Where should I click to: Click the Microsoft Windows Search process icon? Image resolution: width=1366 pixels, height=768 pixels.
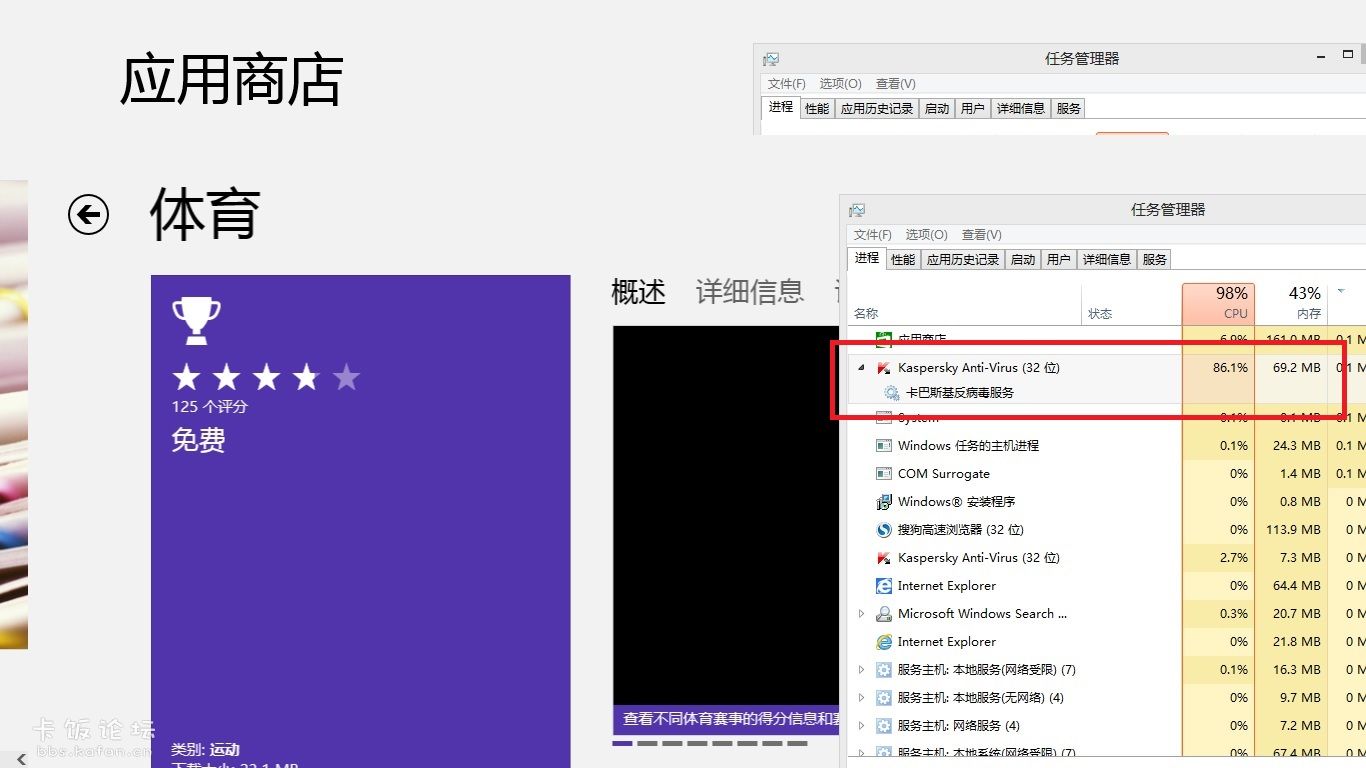click(883, 614)
